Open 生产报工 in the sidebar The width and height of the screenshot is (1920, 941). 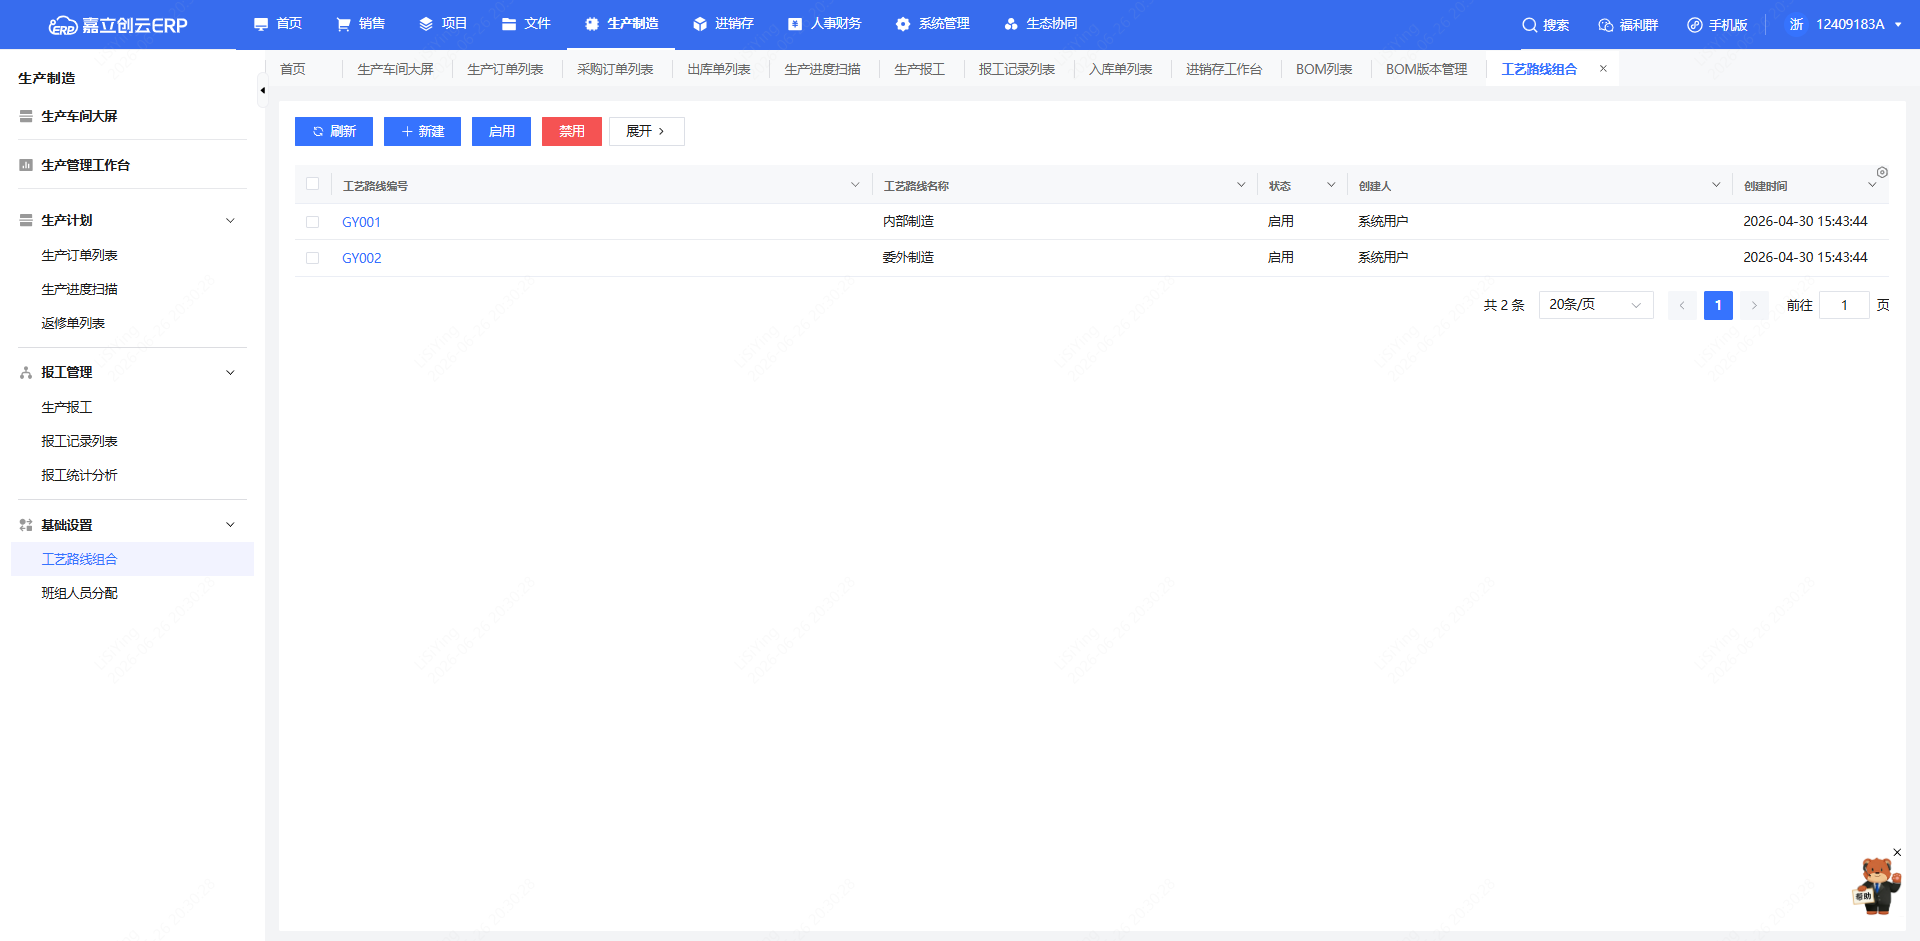(x=67, y=407)
